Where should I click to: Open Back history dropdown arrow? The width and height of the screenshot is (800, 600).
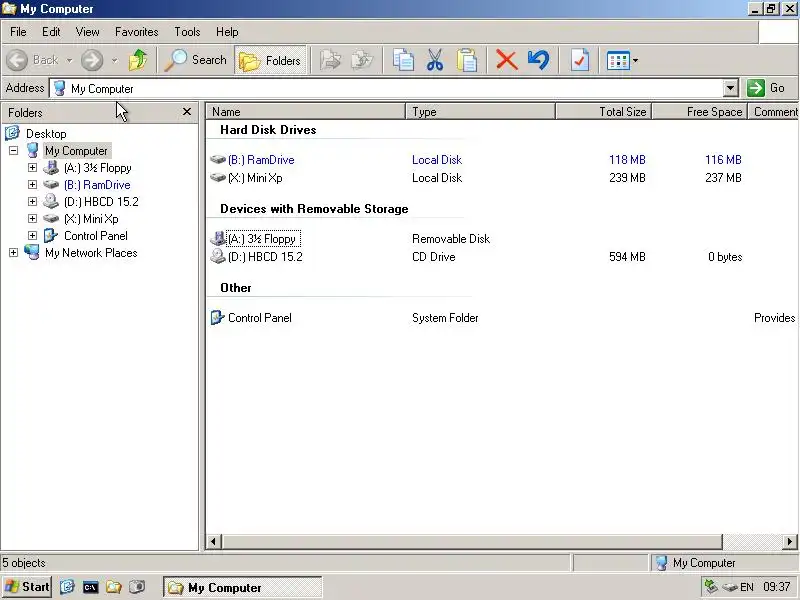(69, 60)
